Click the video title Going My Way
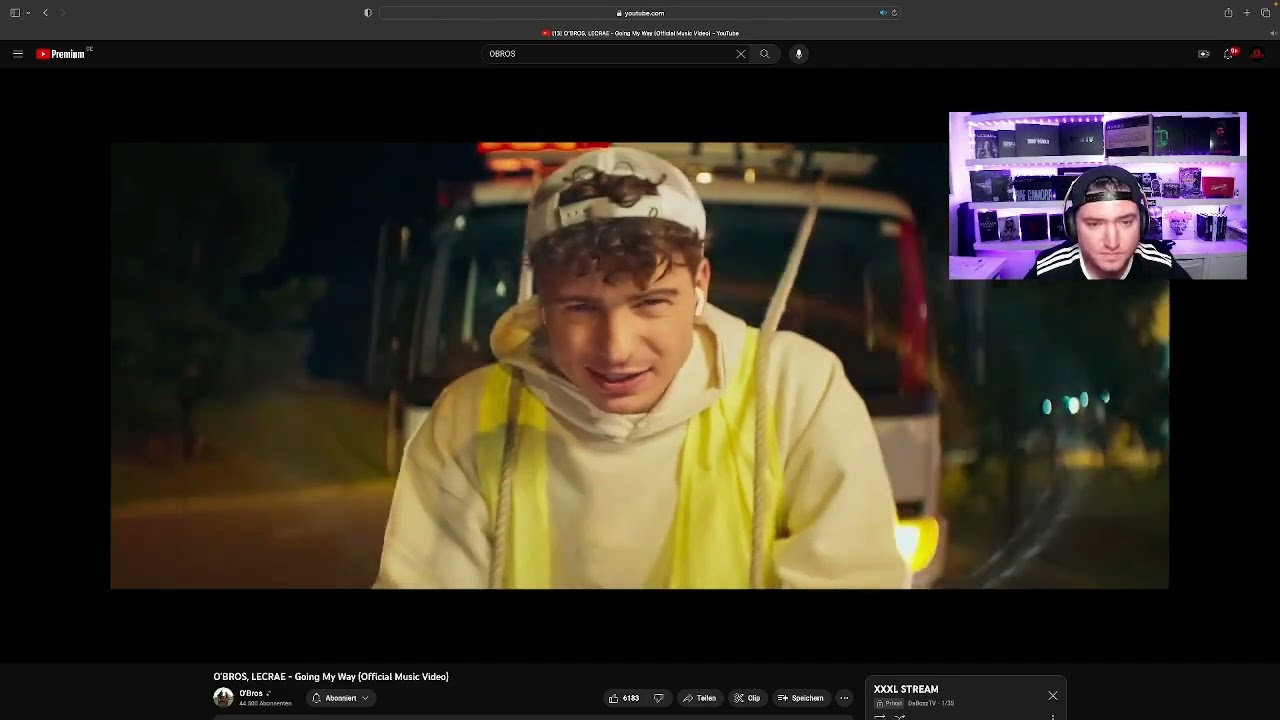This screenshot has width=1280, height=720. coord(331,677)
